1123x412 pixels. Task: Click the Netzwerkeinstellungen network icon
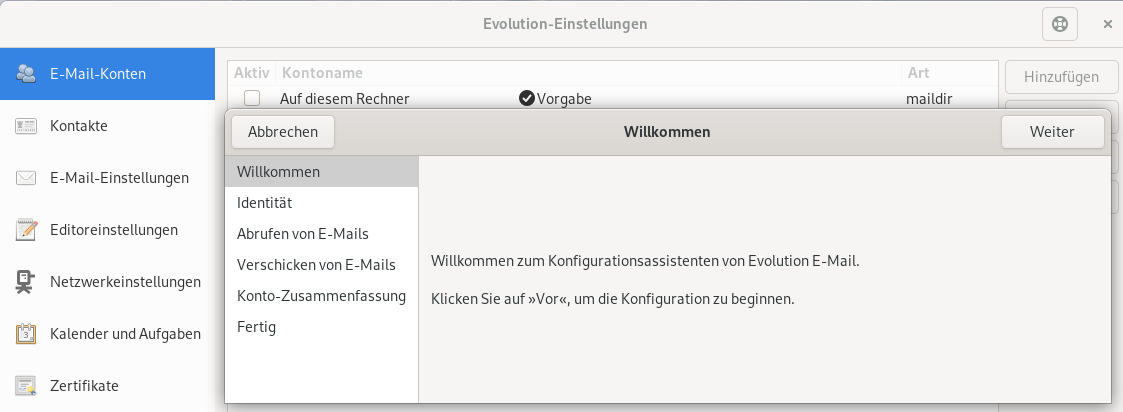[26, 282]
